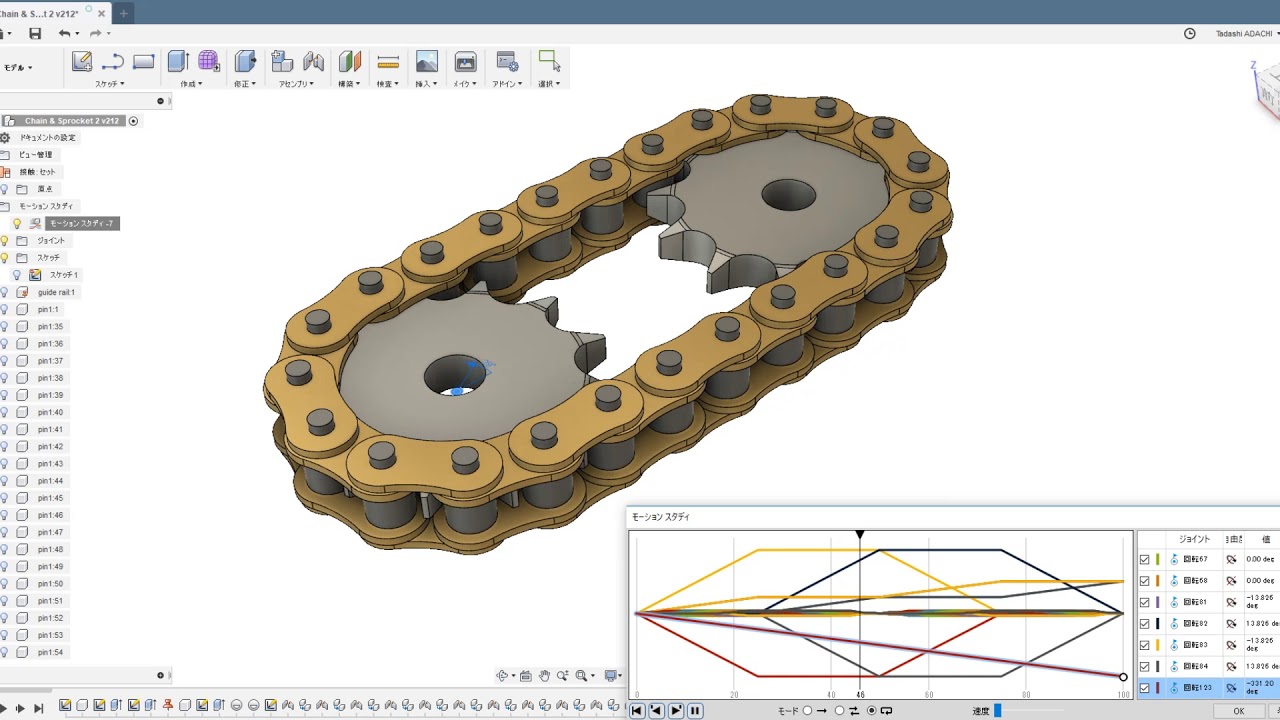Click the Pan hand icon
The image size is (1280, 720).
544,676
